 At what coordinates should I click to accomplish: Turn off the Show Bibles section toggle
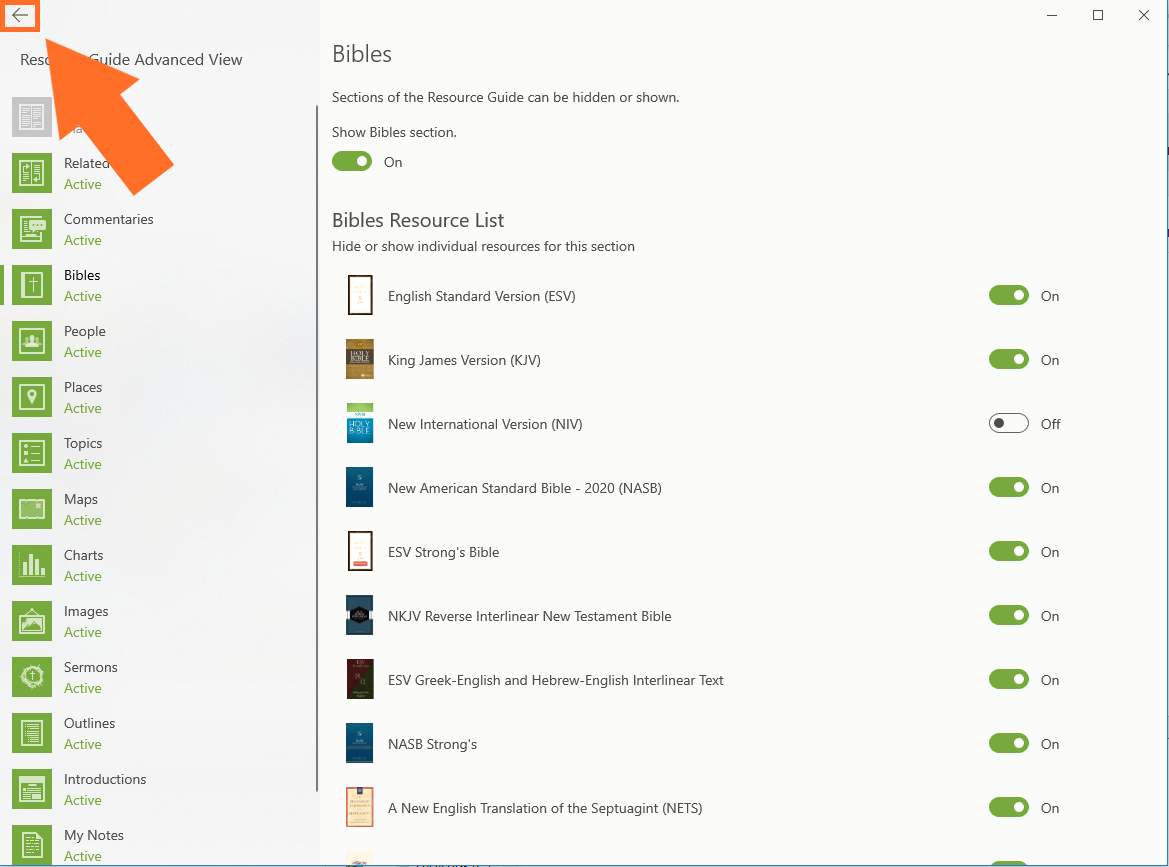tap(352, 162)
